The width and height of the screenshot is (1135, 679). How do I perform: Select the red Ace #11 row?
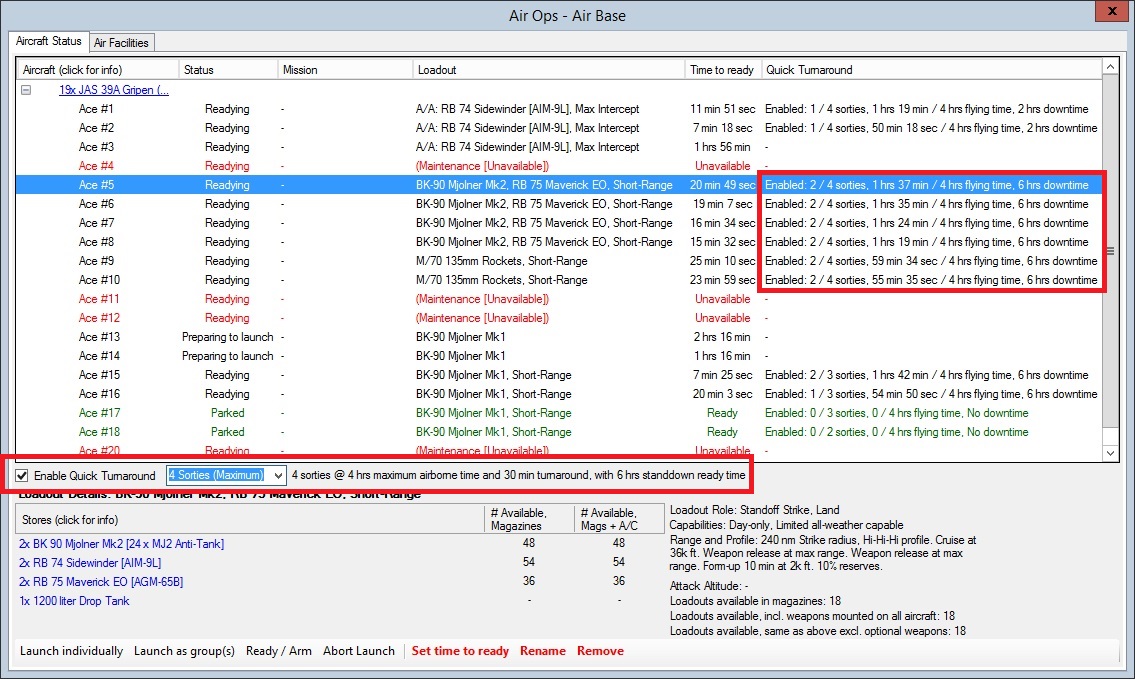[x=559, y=299]
